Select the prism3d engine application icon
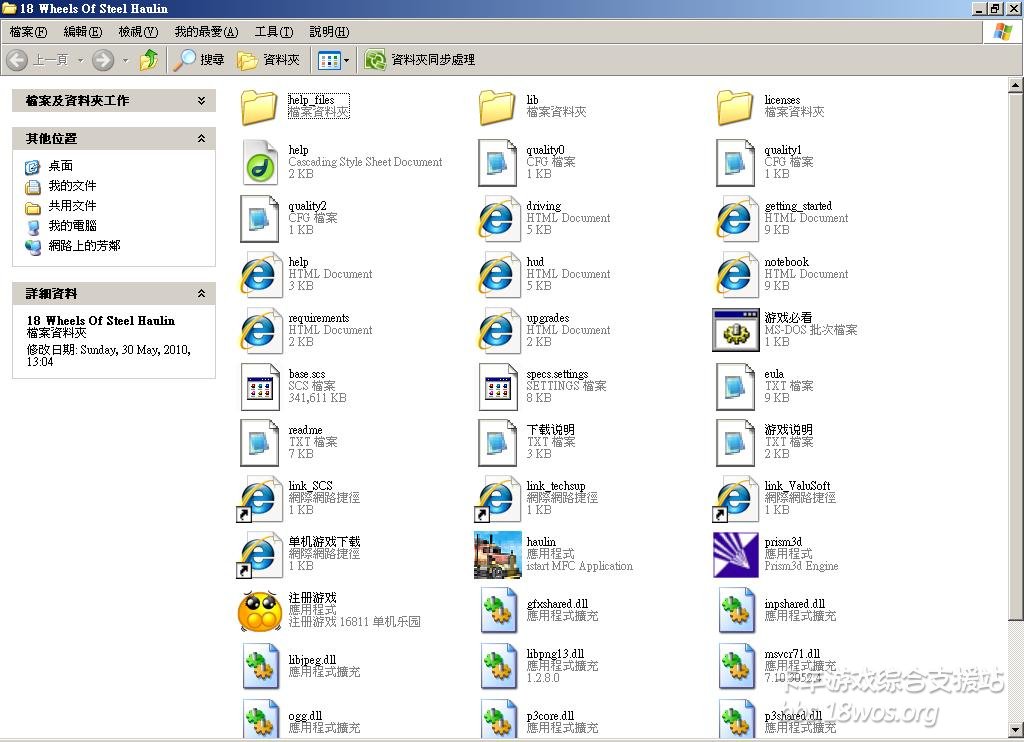The image size is (1024, 742). pos(735,554)
